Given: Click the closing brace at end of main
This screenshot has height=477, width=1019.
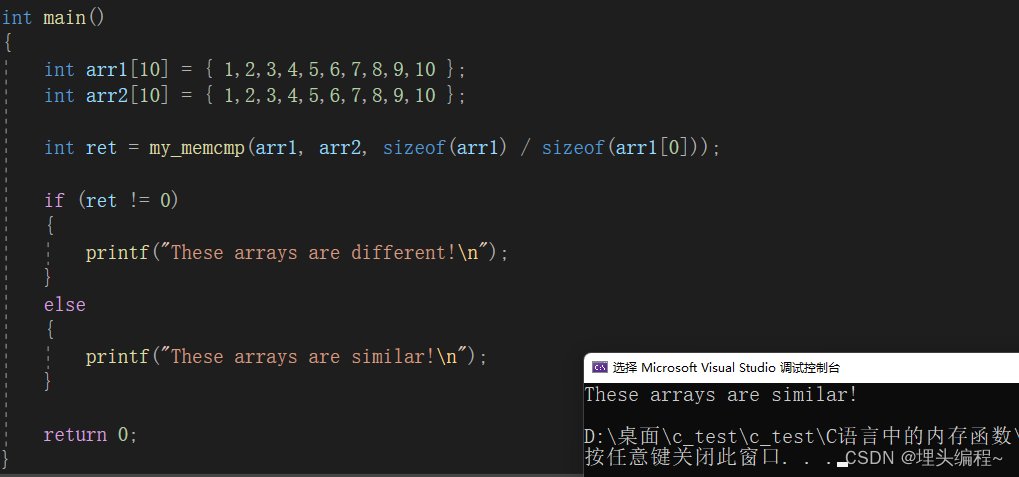Looking at the screenshot, I should point(7,459).
